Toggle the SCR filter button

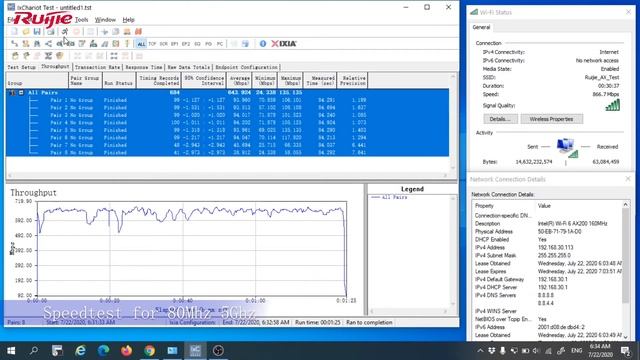click(x=164, y=44)
